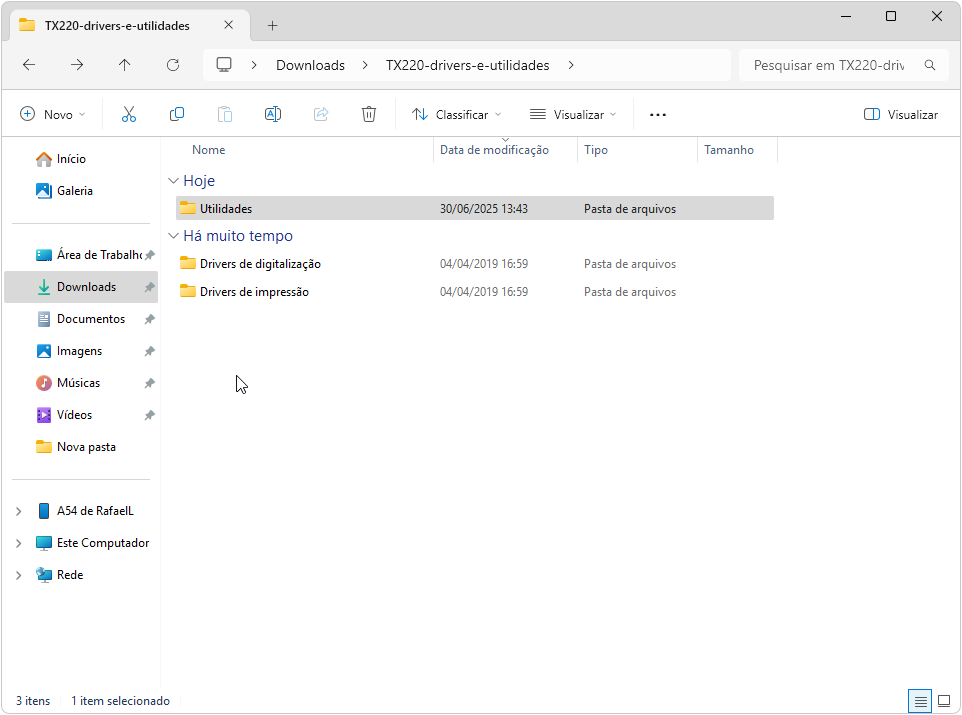Expand the Este Computador tree node
Image resolution: width=962 pixels, height=715 pixels.
pos(18,543)
